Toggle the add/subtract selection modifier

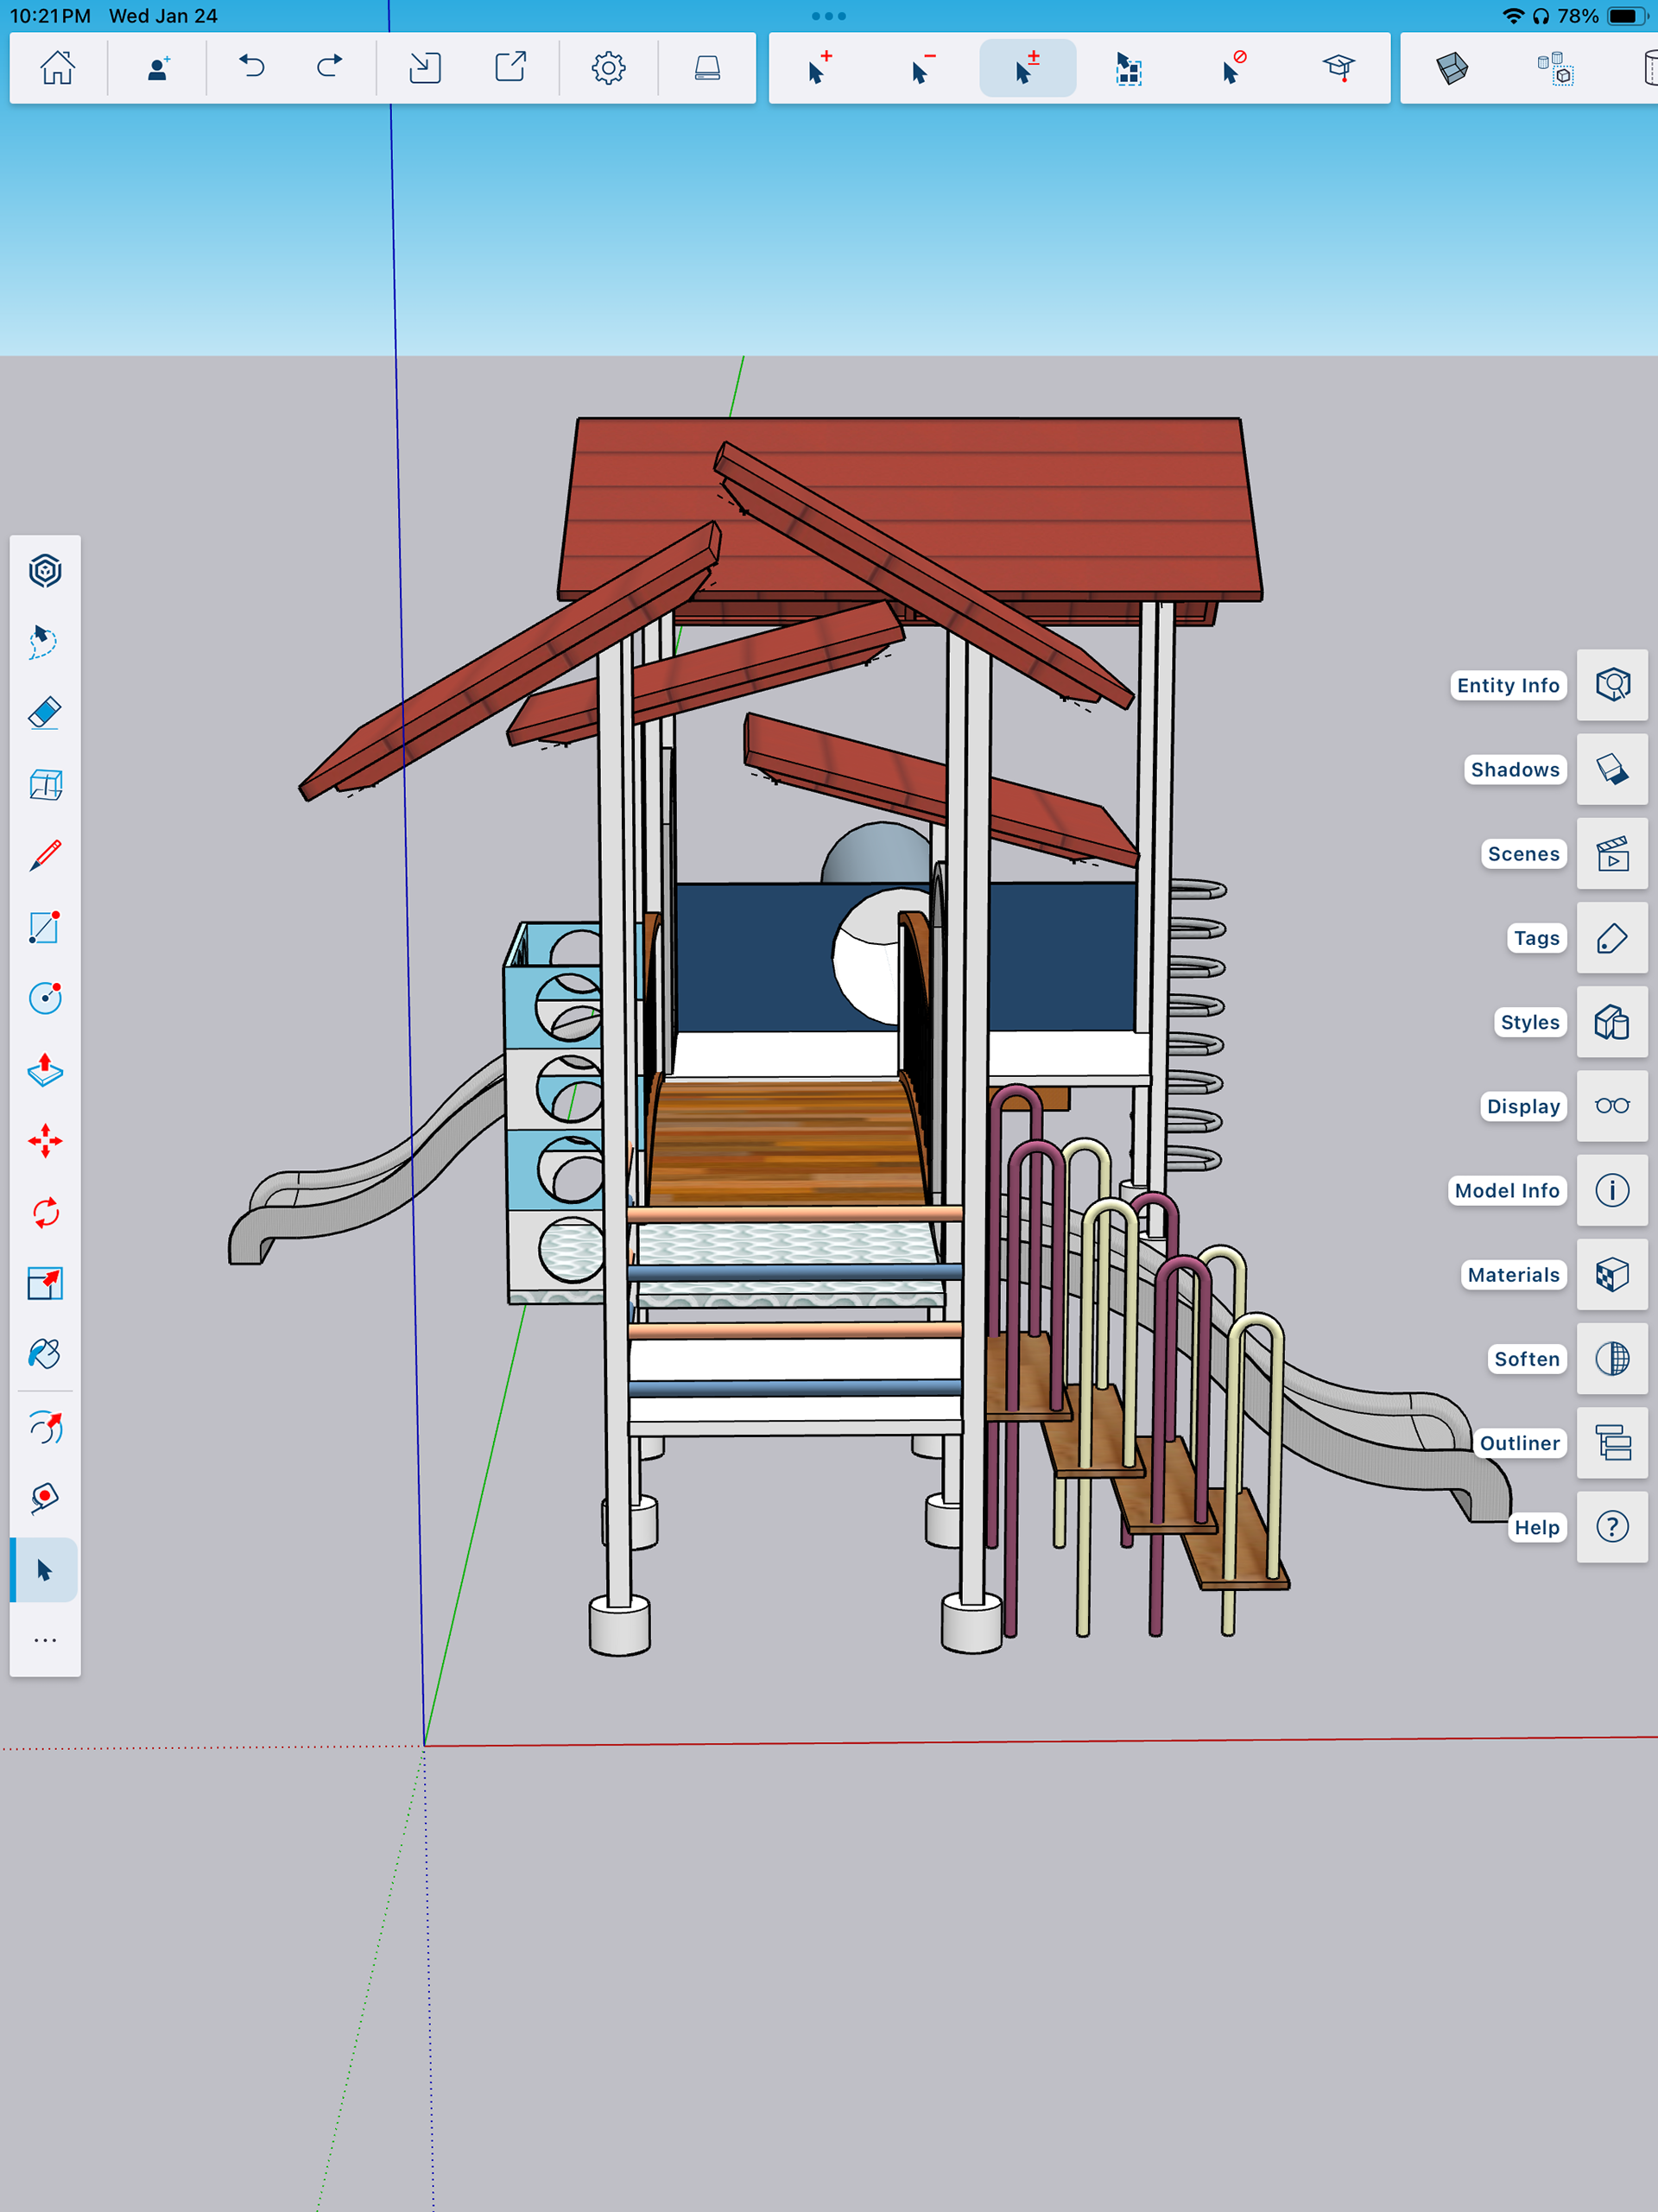(1027, 68)
